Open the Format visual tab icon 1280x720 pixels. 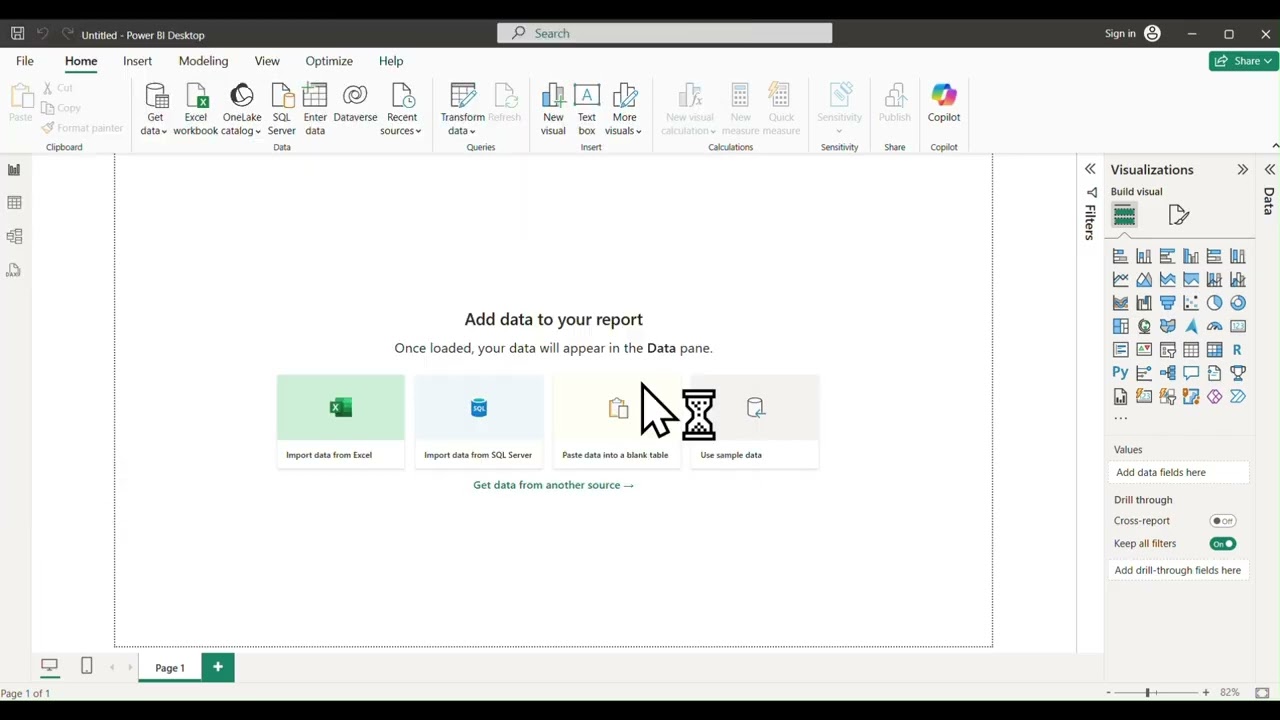1178,215
